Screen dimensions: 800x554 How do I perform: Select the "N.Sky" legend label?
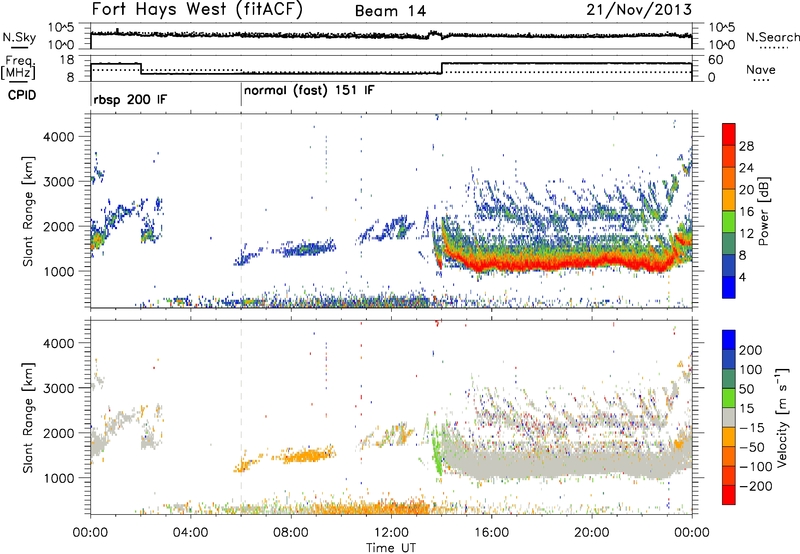click(x=19, y=37)
